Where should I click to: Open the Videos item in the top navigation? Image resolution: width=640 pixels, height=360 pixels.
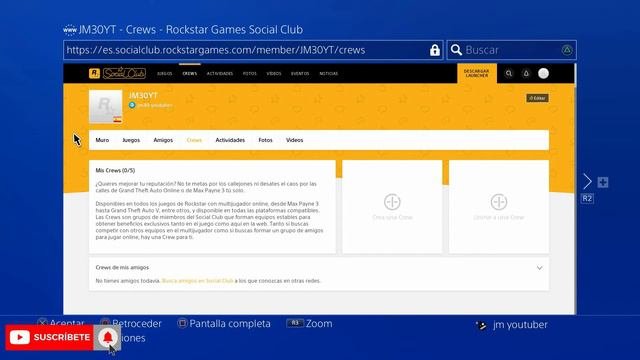(x=274, y=74)
